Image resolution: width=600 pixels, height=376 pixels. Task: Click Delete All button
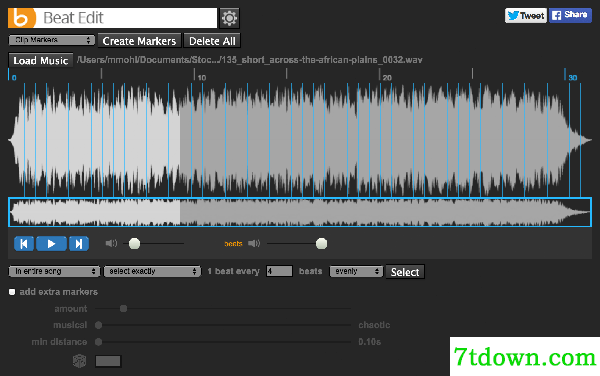tap(212, 41)
